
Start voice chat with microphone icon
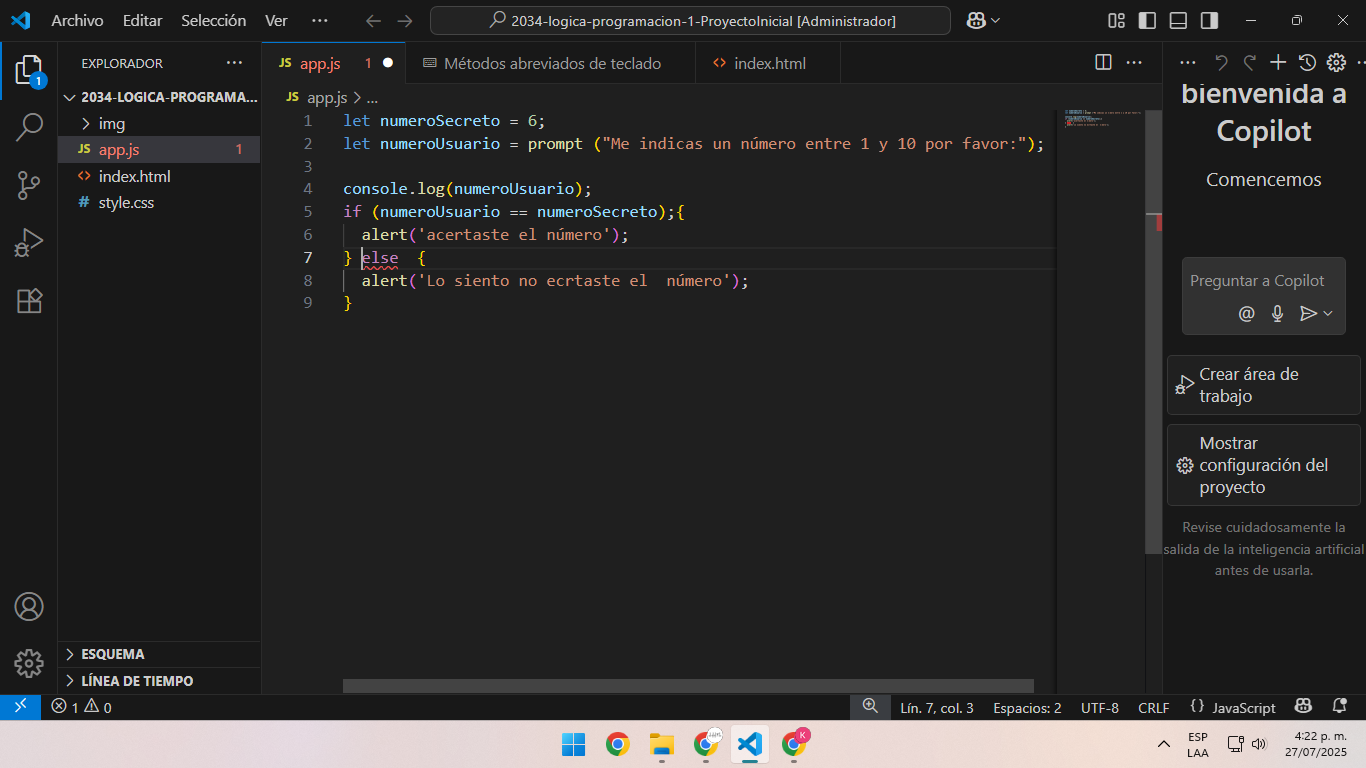click(1277, 313)
